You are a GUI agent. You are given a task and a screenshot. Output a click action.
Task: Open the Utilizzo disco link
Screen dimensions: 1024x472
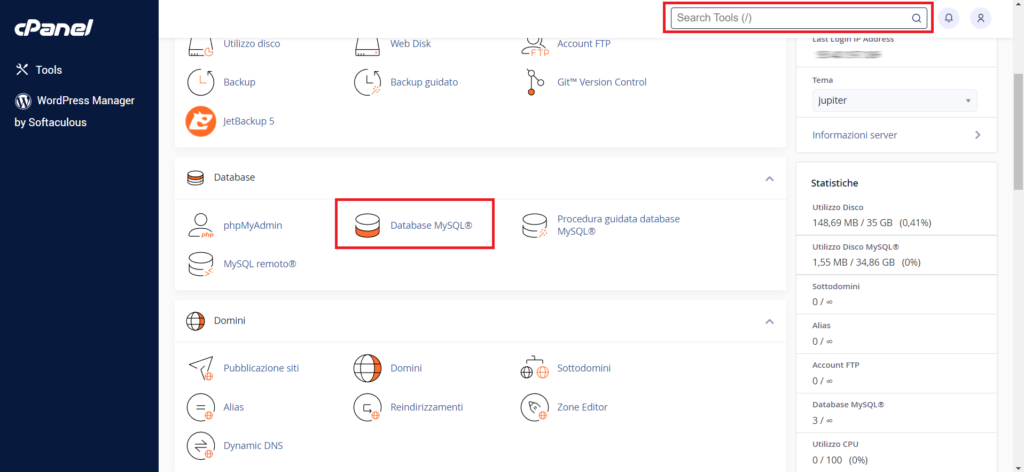pos(251,44)
